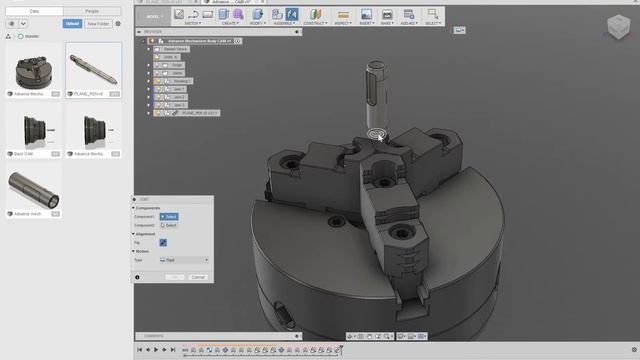Viewport: 640px width, 360px height.
Task: Open the Modify menu
Action: [x=258, y=23]
